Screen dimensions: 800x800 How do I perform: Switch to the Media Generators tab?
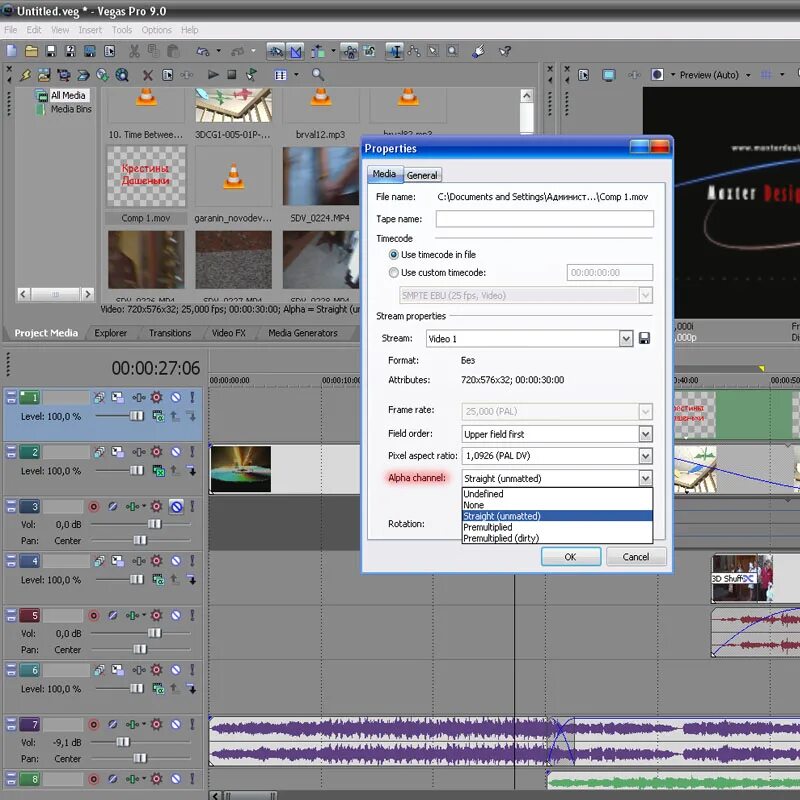click(303, 333)
